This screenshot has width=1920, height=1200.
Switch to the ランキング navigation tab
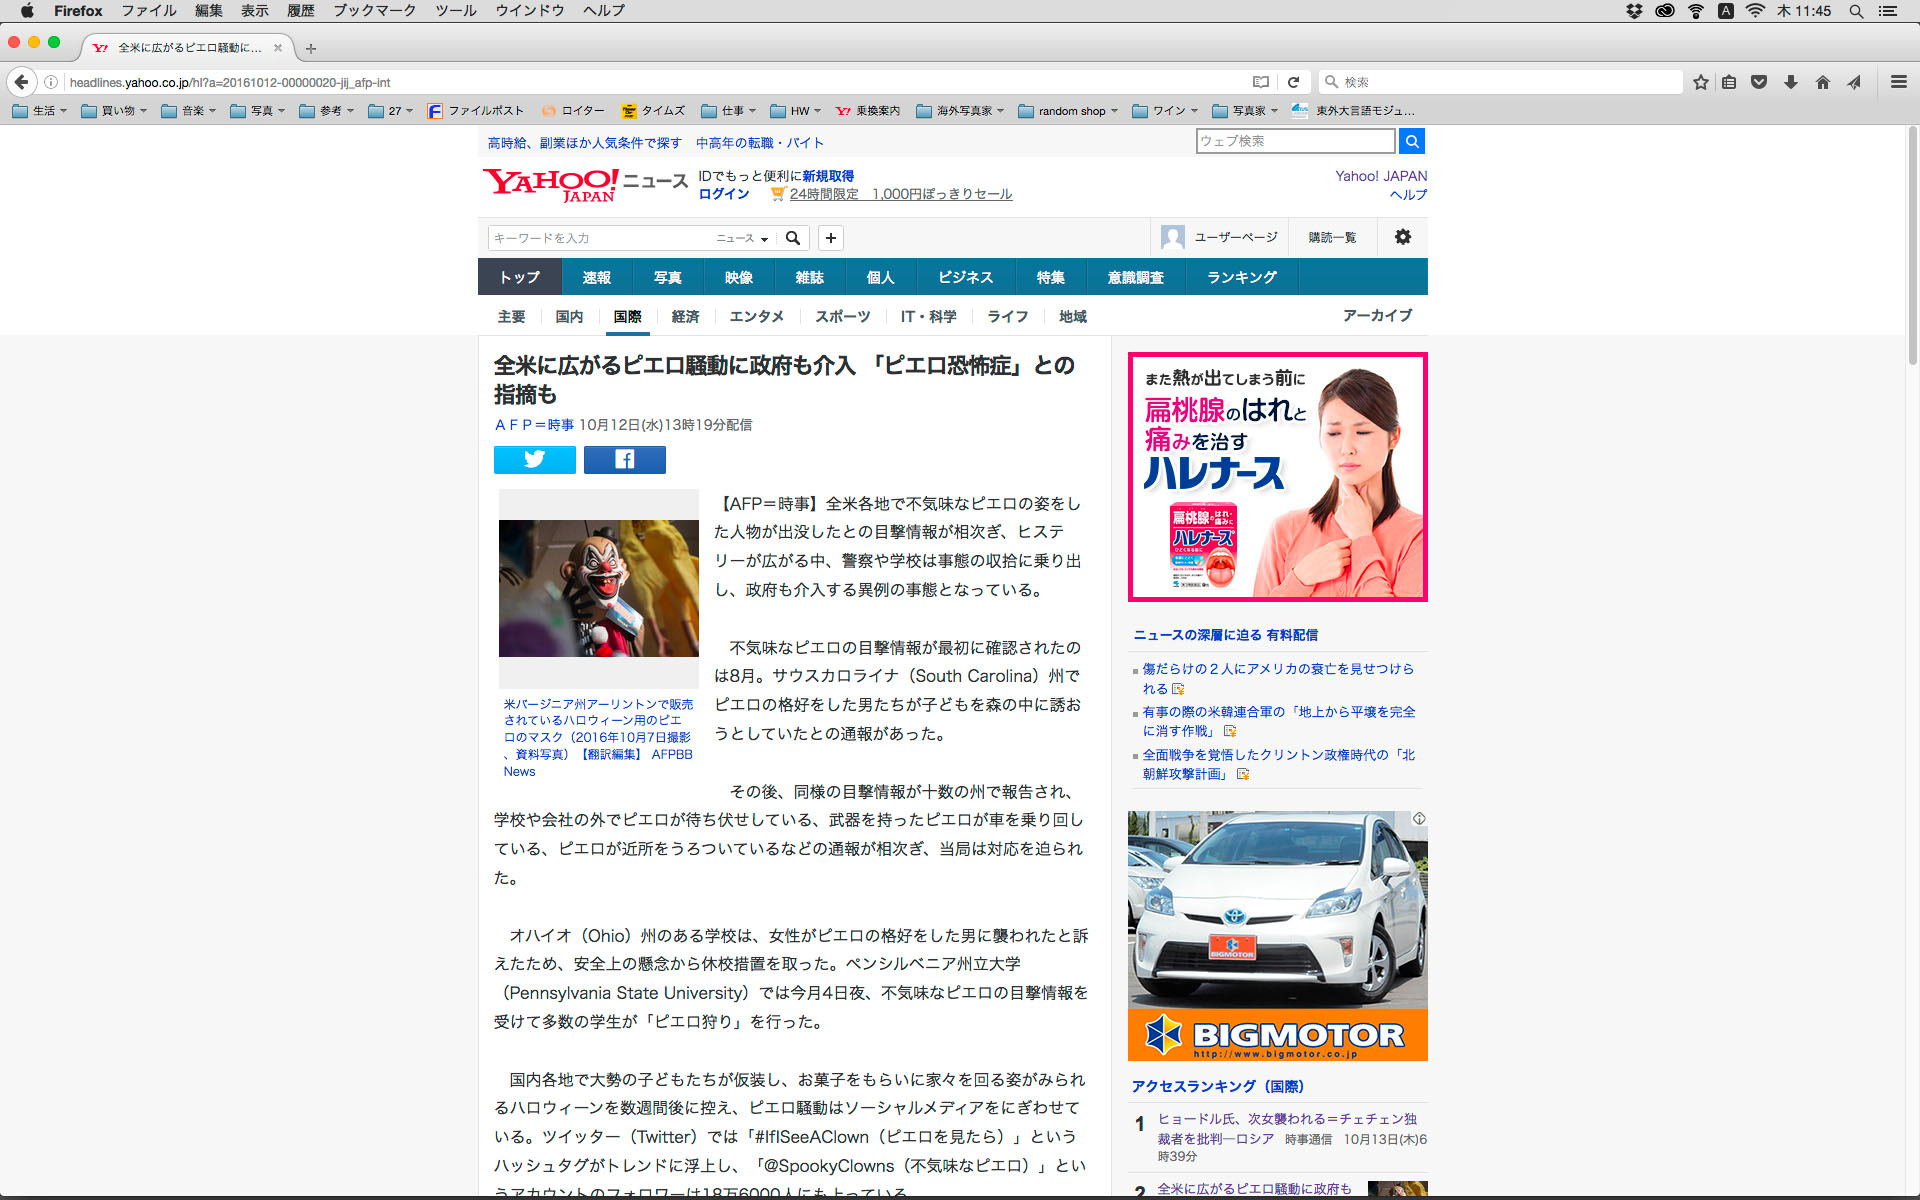pos(1241,277)
